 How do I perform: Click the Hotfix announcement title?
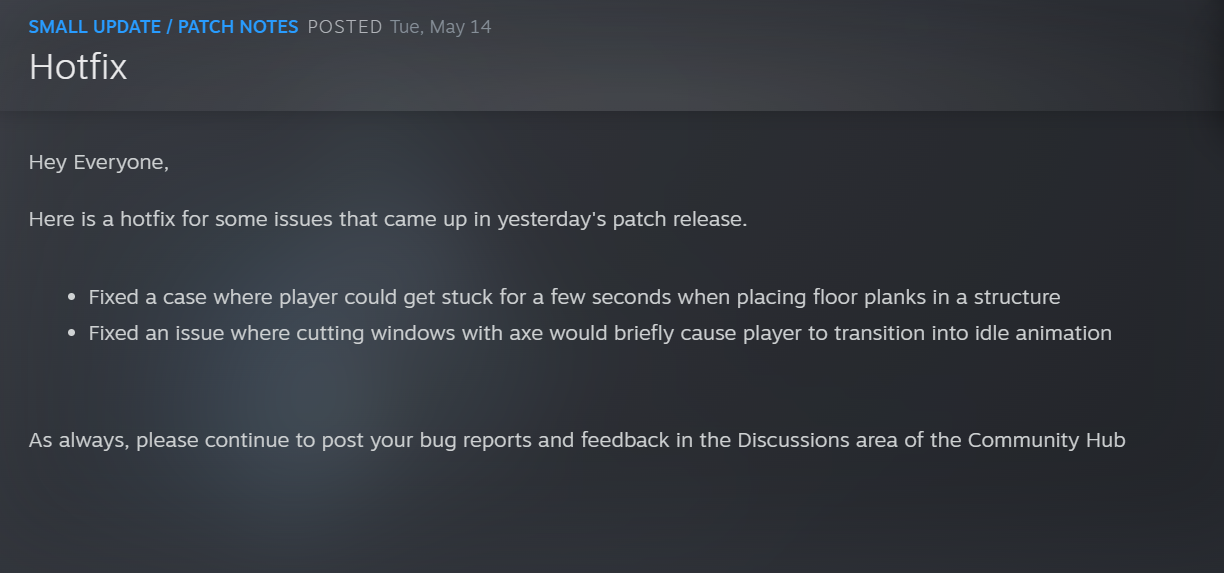(78, 66)
